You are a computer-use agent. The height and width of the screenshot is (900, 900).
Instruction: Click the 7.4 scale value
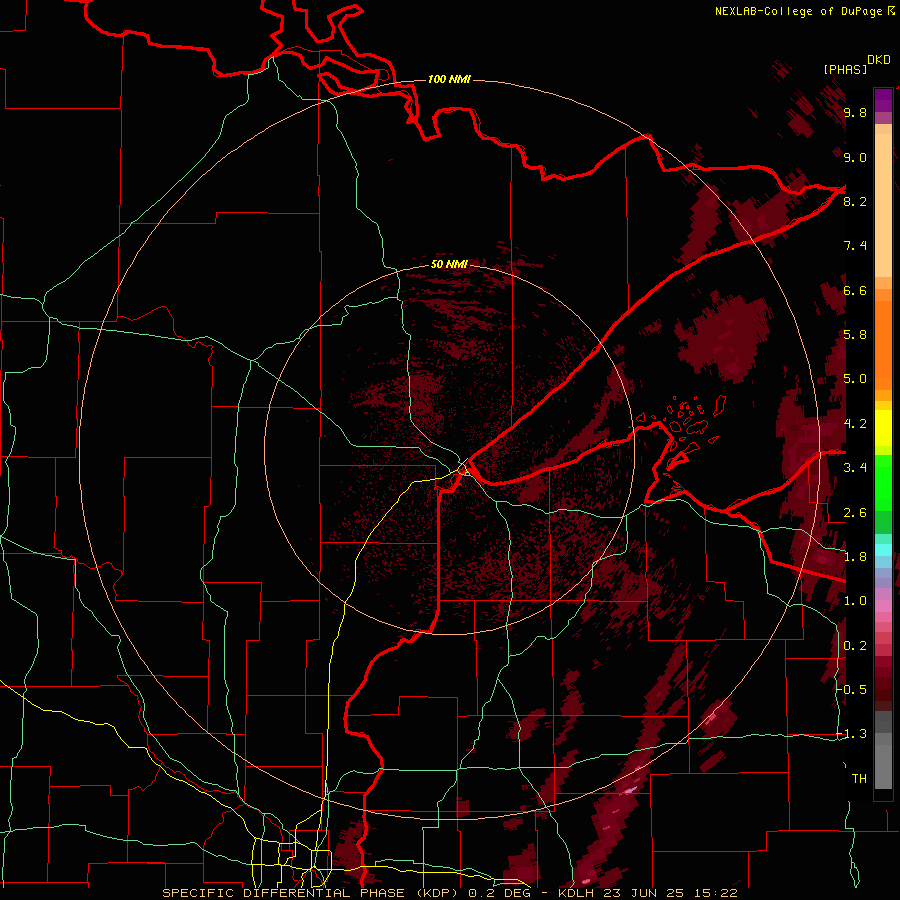855,246
